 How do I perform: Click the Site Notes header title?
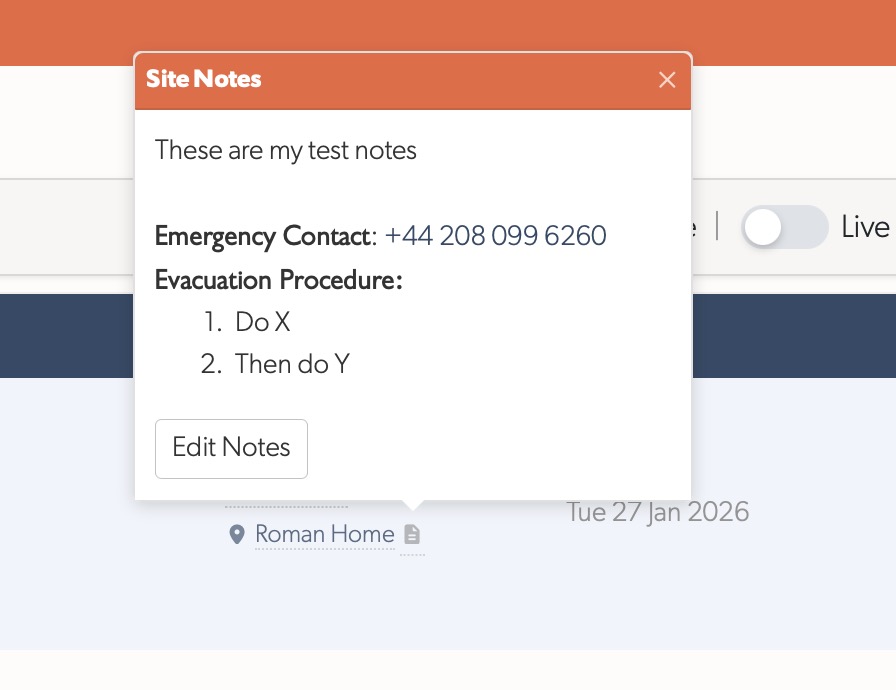(x=203, y=79)
